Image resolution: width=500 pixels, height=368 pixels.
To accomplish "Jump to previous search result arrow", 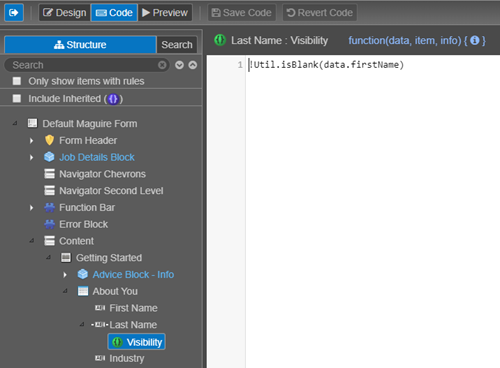I will tap(193, 65).
